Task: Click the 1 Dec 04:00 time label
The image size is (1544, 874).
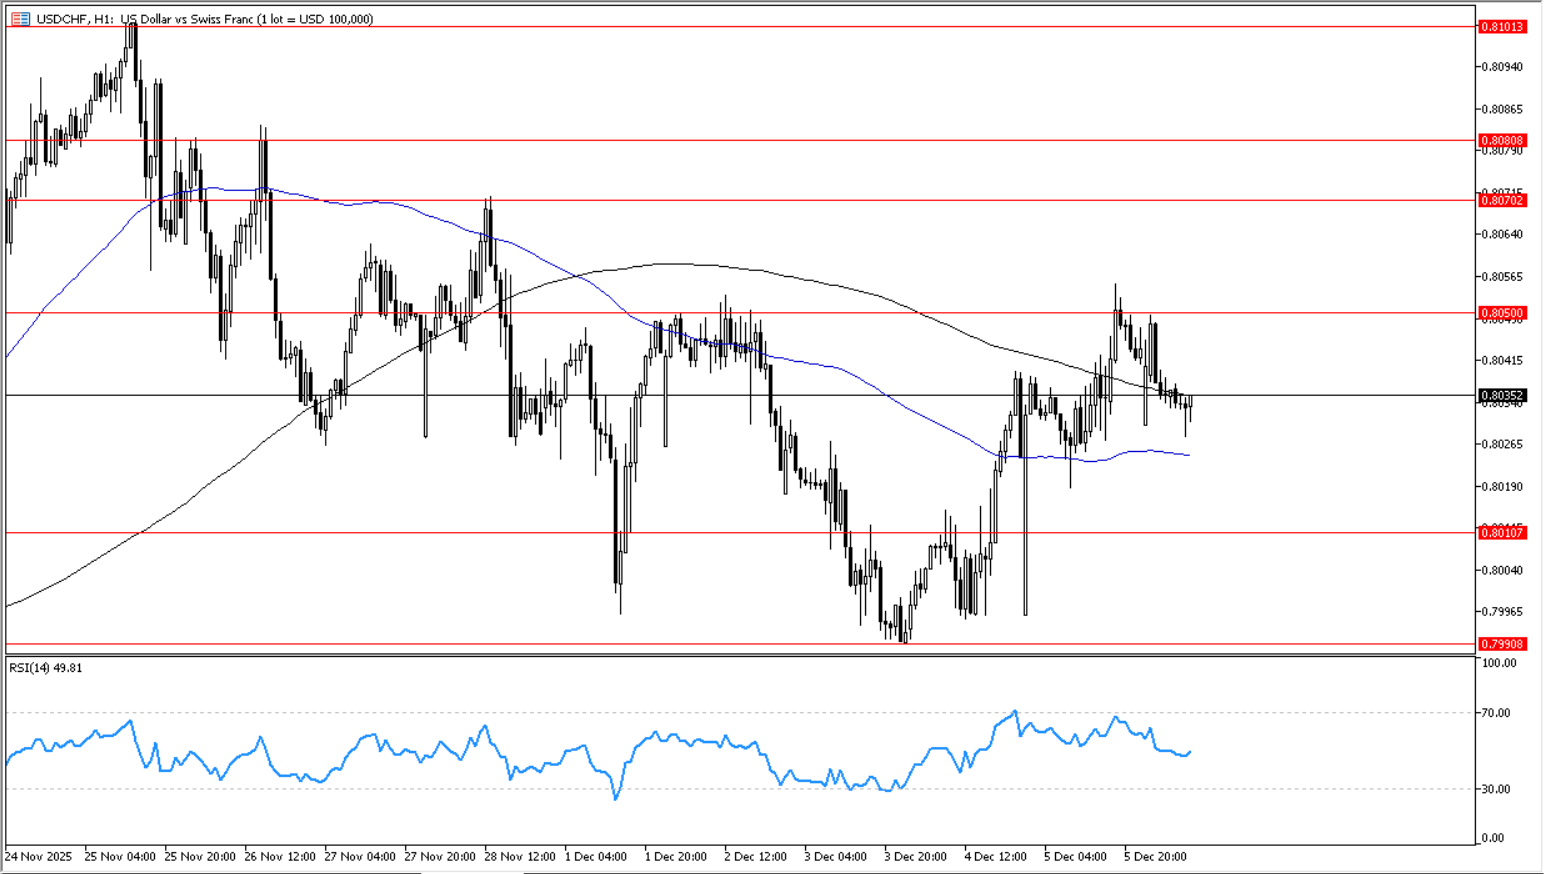Action: coord(596,857)
